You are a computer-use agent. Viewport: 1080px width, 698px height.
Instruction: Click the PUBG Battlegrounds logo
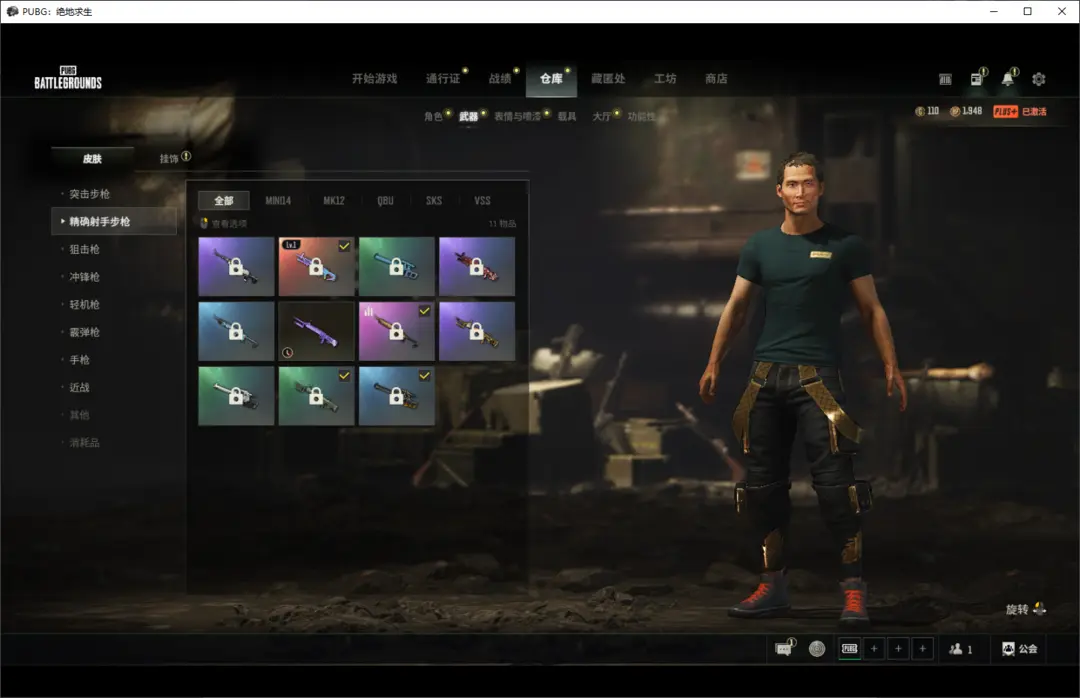click(x=68, y=79)
